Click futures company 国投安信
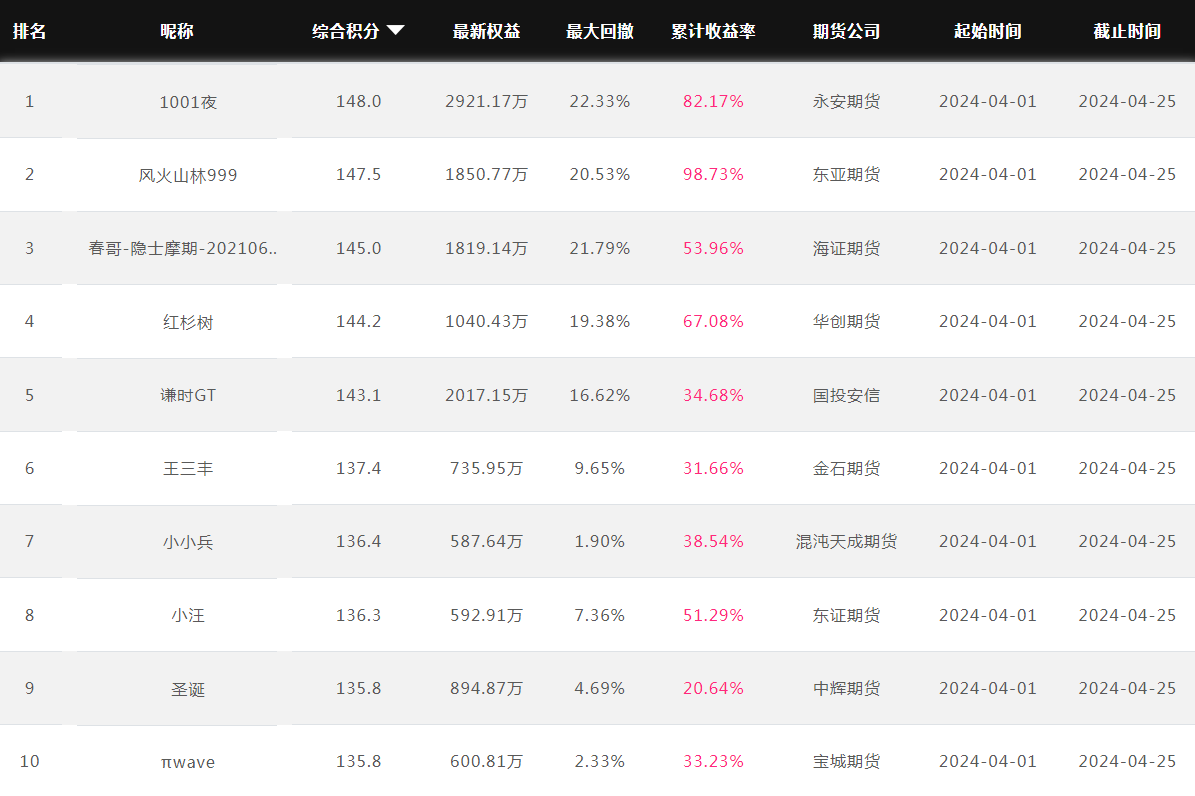1195x796 pixels. [846, 396]
